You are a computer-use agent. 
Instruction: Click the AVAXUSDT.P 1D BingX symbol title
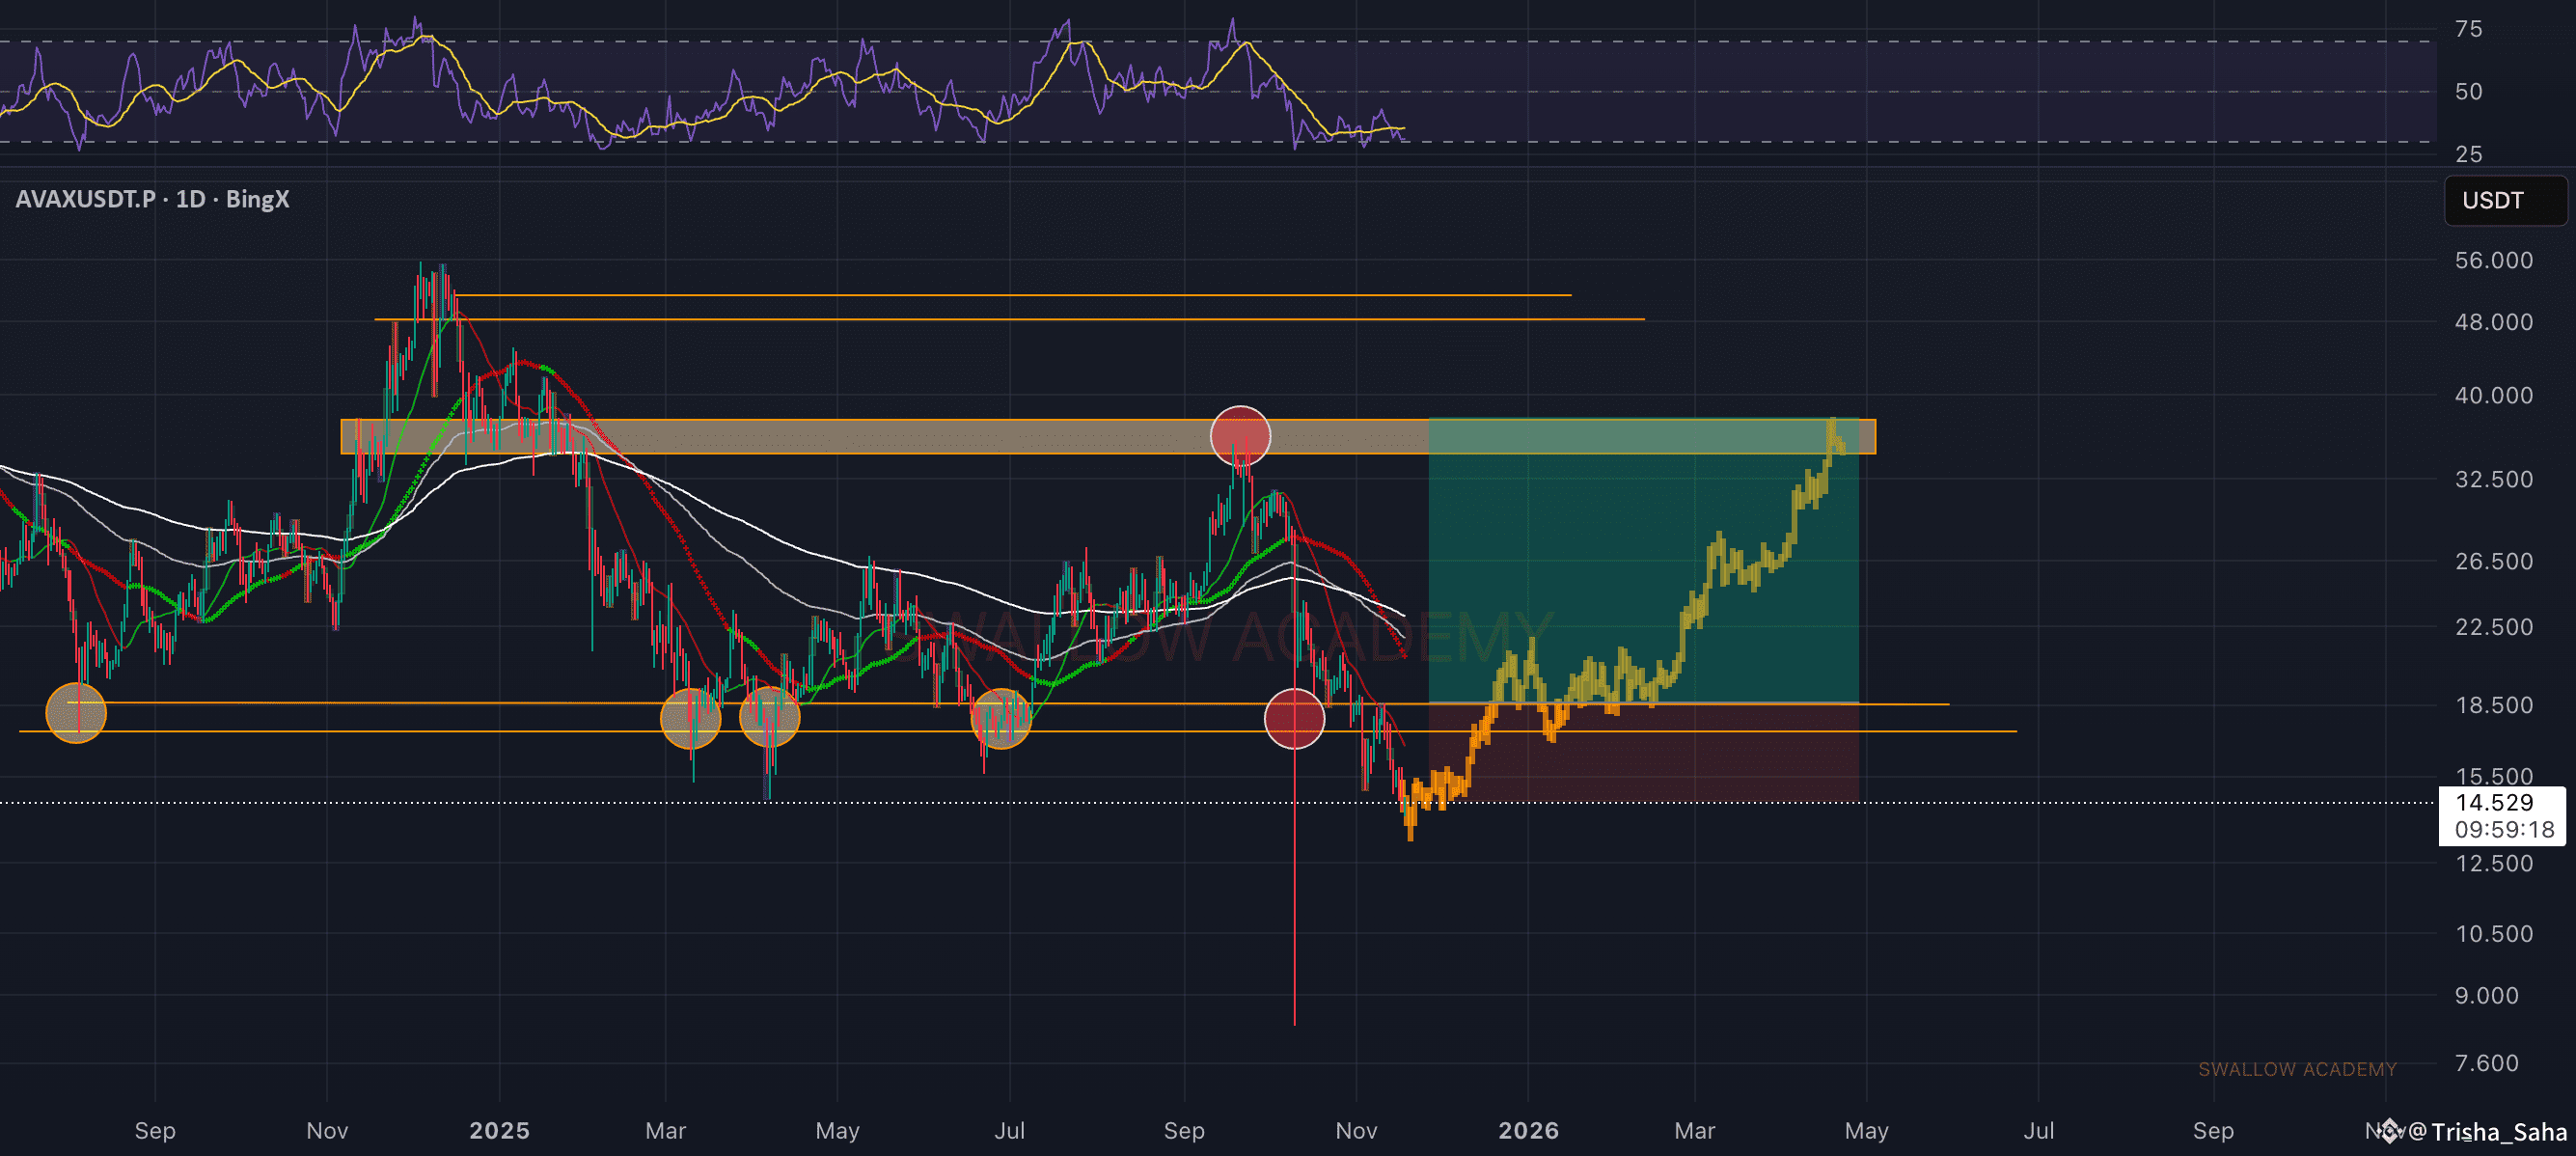(x=152, y=199)
